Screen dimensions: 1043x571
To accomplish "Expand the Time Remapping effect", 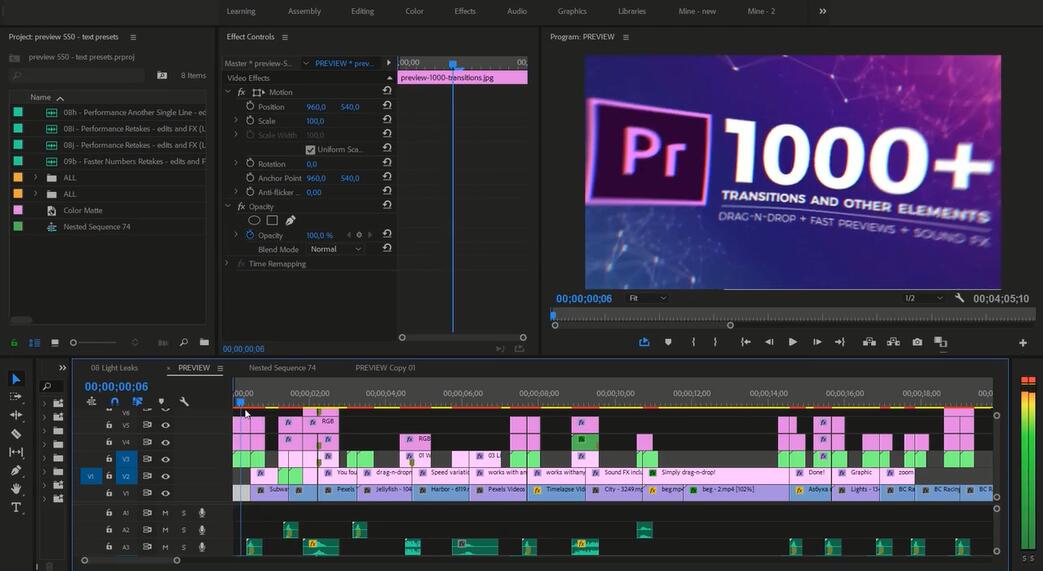I will [x=228, y=264].
